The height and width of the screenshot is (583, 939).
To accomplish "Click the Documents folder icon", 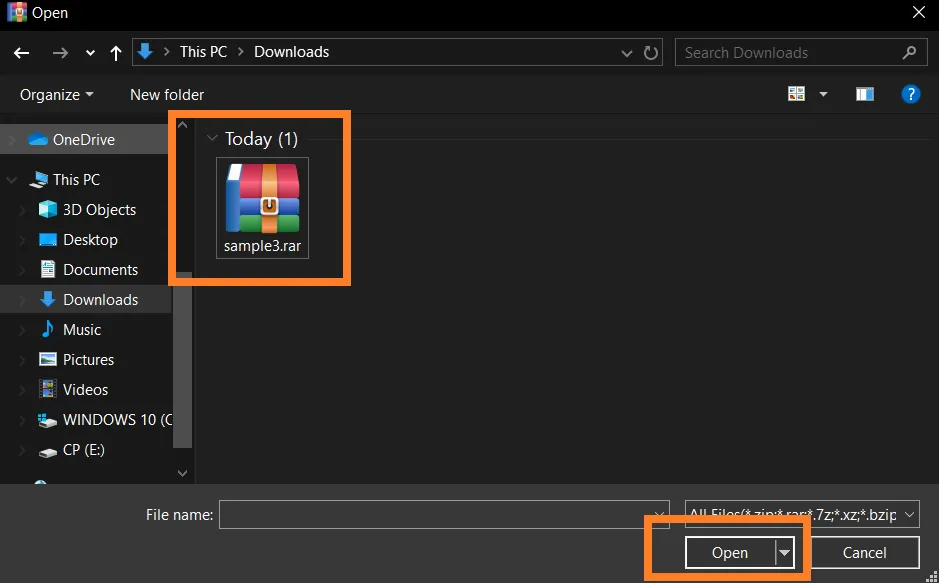I will pyautogui.click(x=48, y=269).
